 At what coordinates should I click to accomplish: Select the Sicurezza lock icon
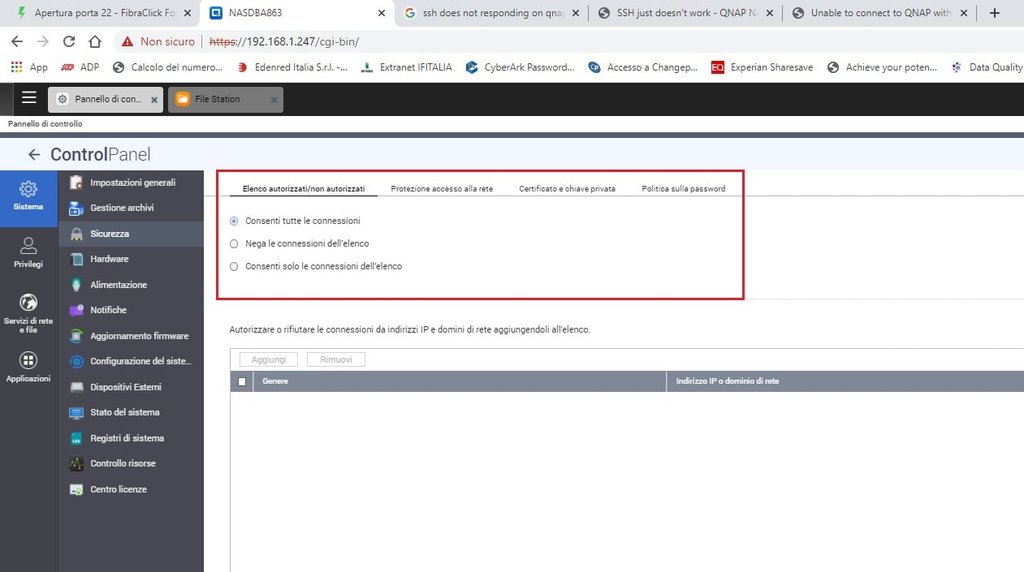pos(76,234)
